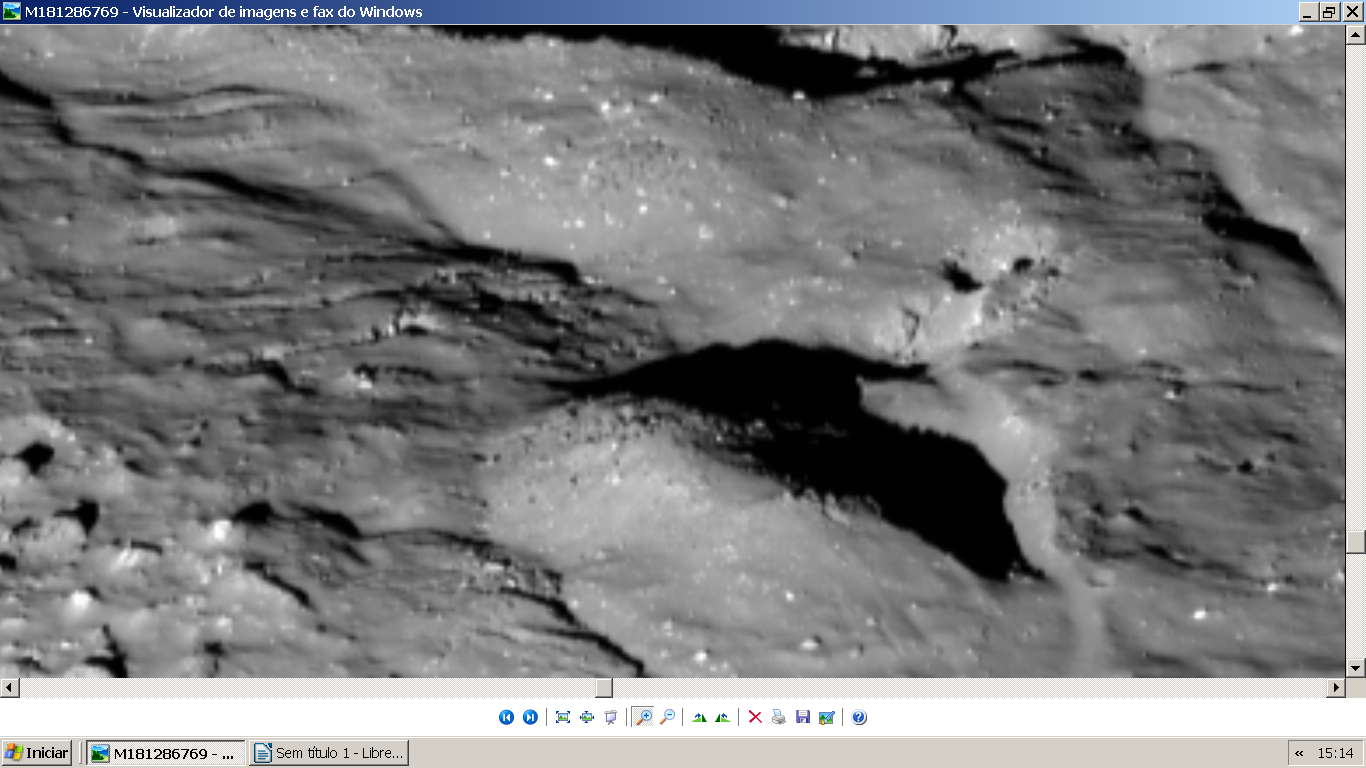Go to the previous image
1366x768 pixels.
point(506,717)
